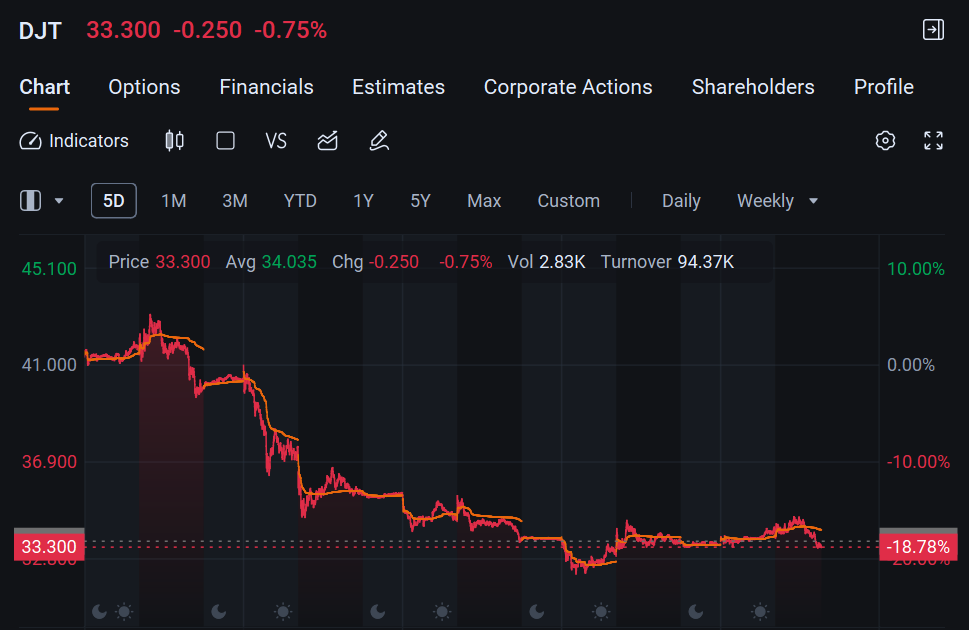Viewport: 969px width, 630px height.
Task: Click the 41.000 price axis label
Action: click(x=49, y=365)
